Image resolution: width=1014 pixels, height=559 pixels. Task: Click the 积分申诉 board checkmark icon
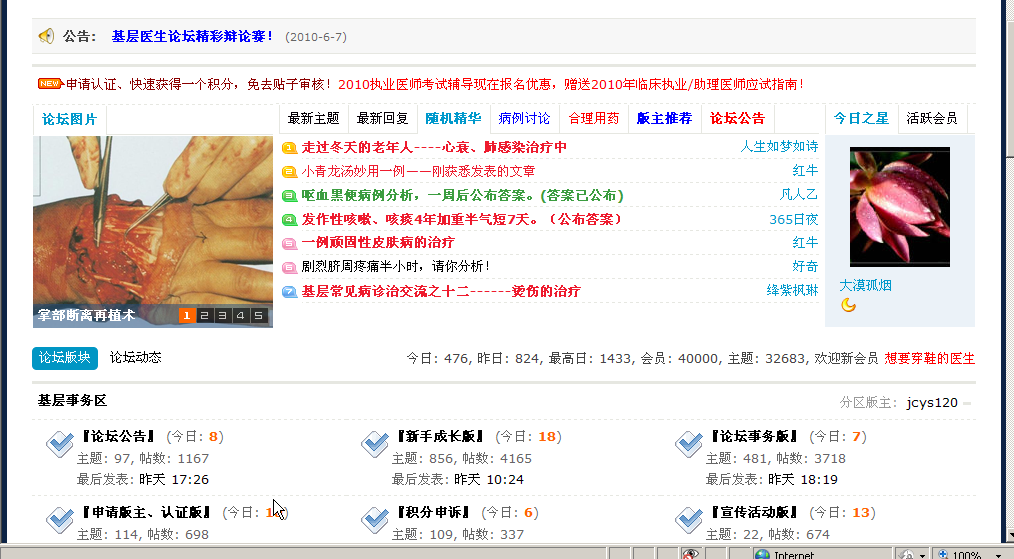click(x=375, y=519)
